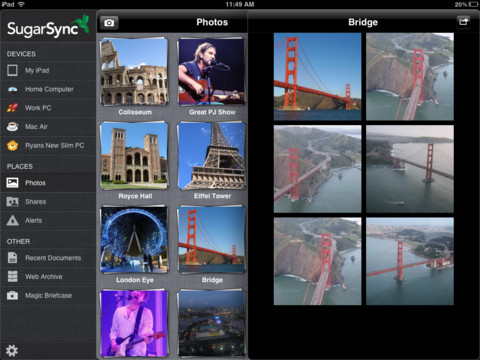Open the London Eye album thumbnail
Viewport: 480px width, 360px height.
tap(134, 239)
